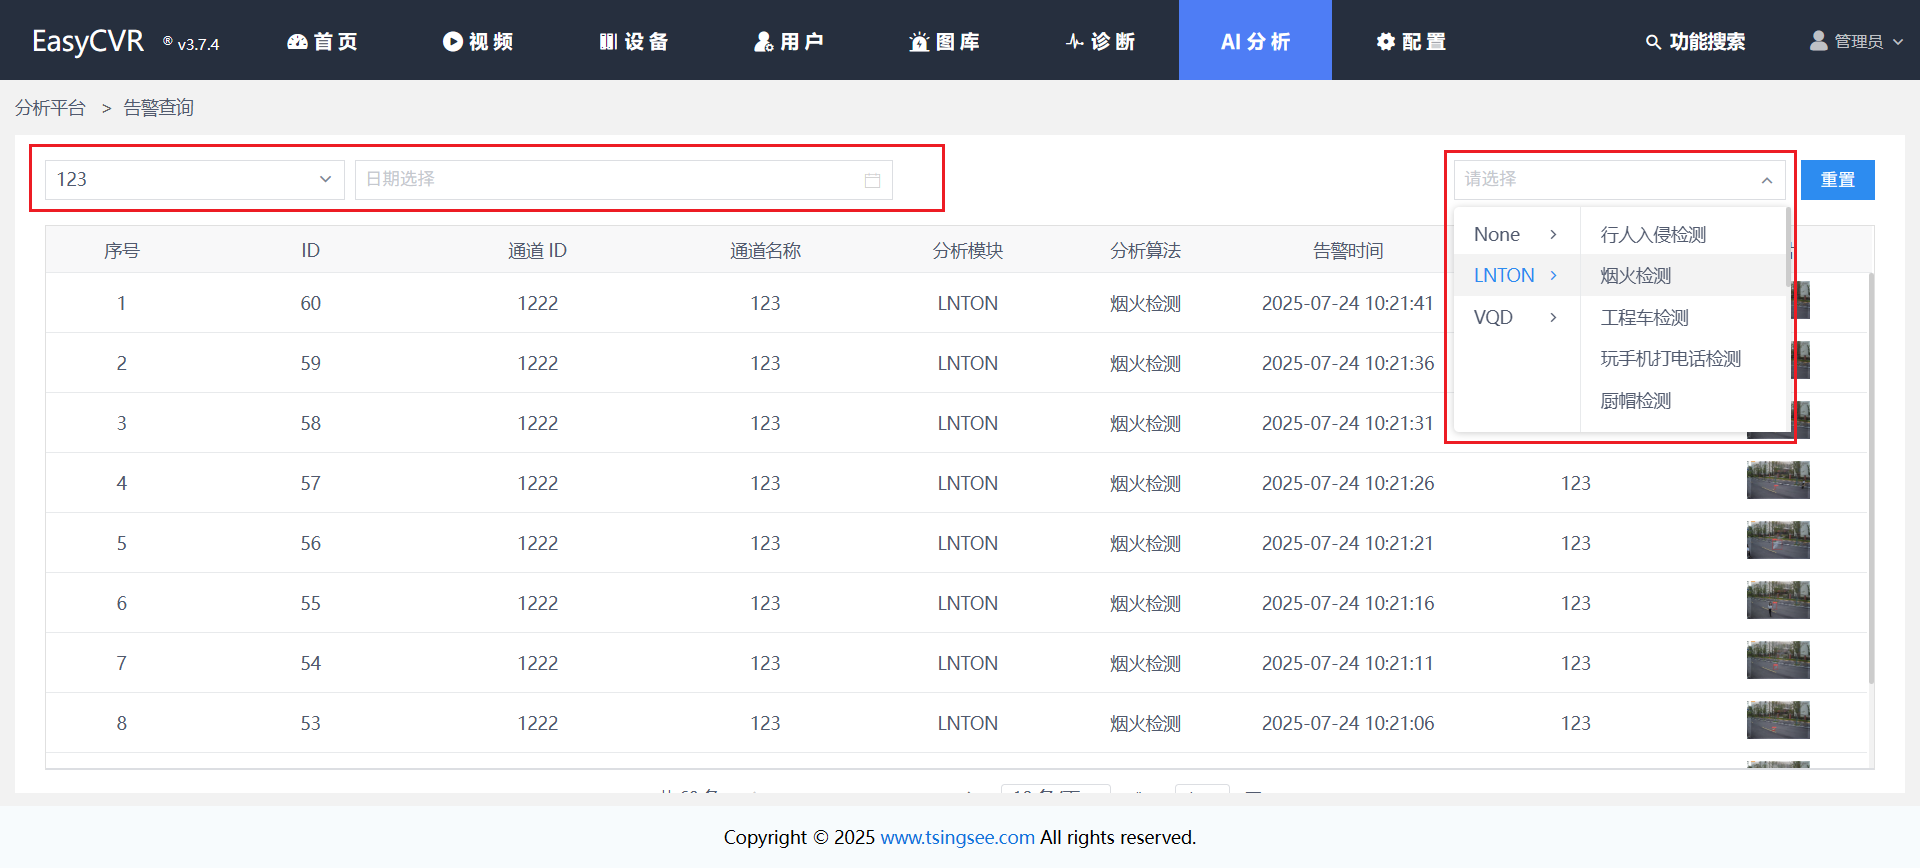Image resolution: width=1920 pixels, height=868 pixels.
Task: Click the 功能搜索 search icon
Action: pyautogui.click(x=1653, y=42)
